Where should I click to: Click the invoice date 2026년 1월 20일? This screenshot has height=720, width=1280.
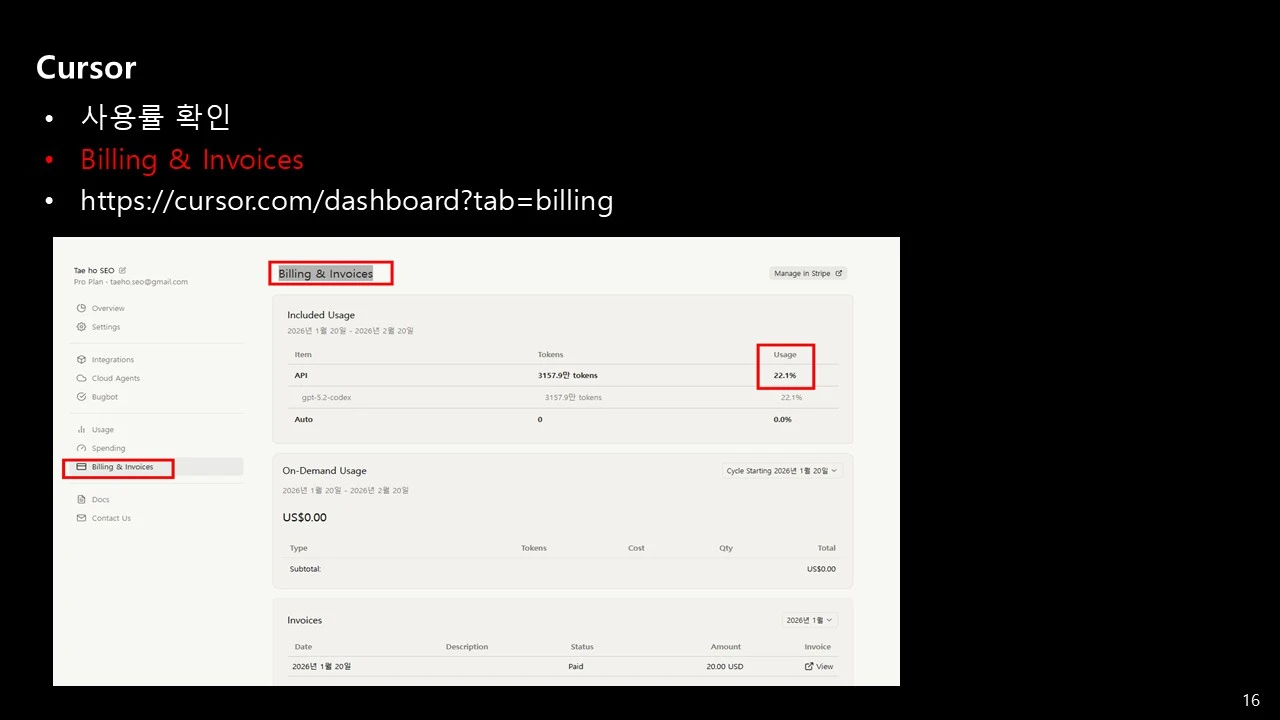pyautogui.click(x=321, y=667)
